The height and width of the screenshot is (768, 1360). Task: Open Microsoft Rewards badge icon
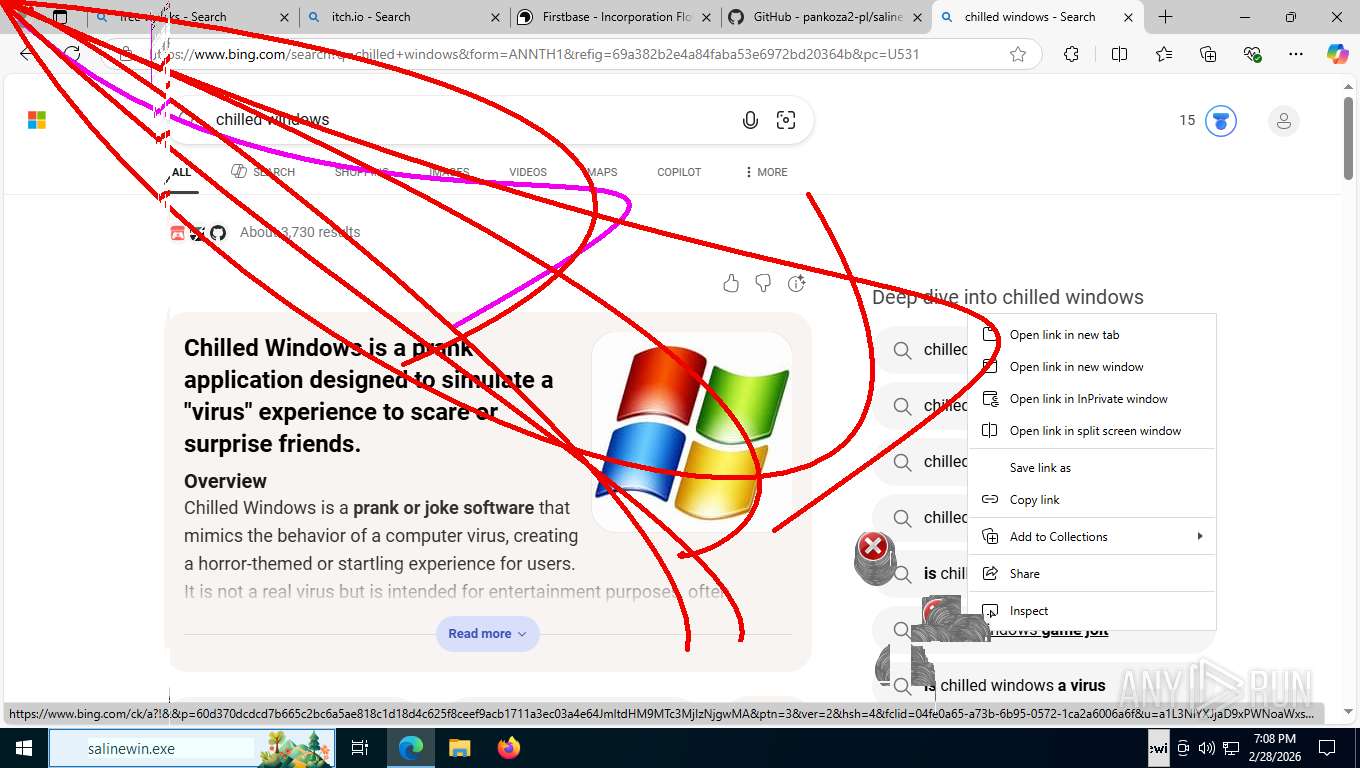coord(1220,121)
